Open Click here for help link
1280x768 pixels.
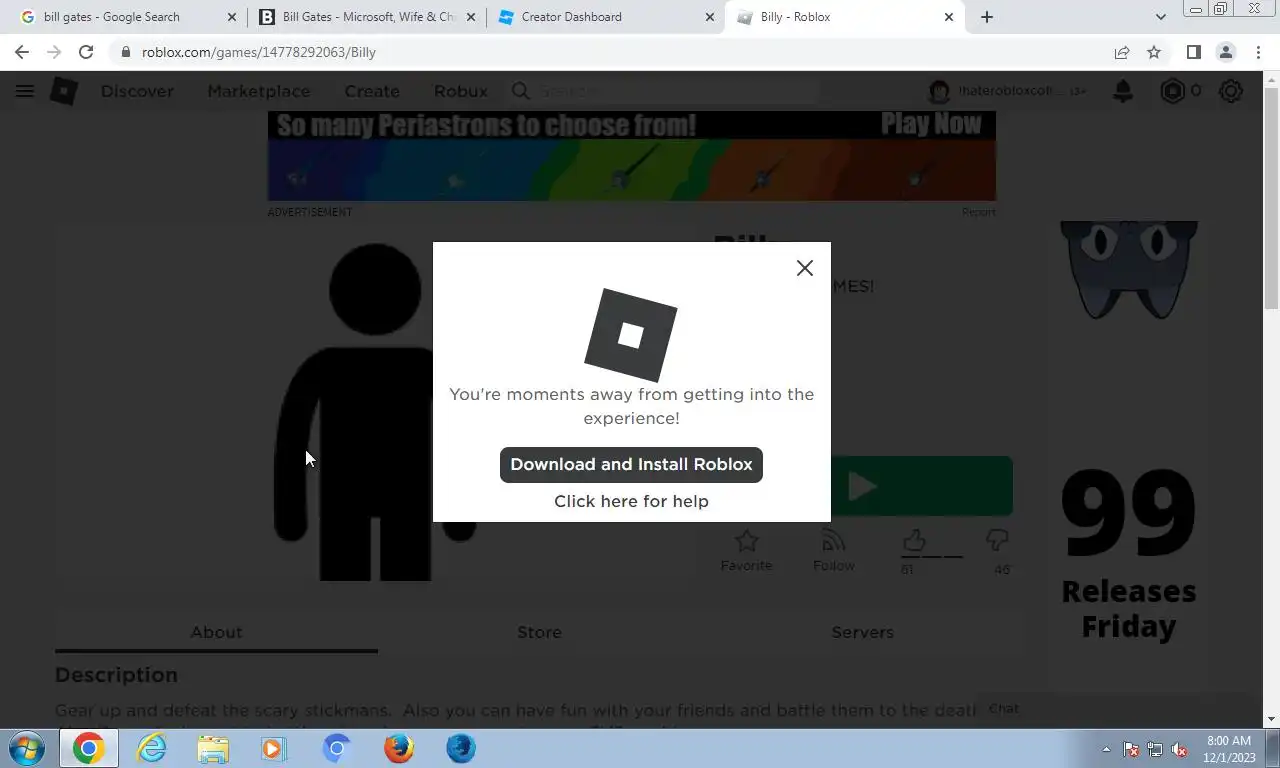[x=631, y=501]
